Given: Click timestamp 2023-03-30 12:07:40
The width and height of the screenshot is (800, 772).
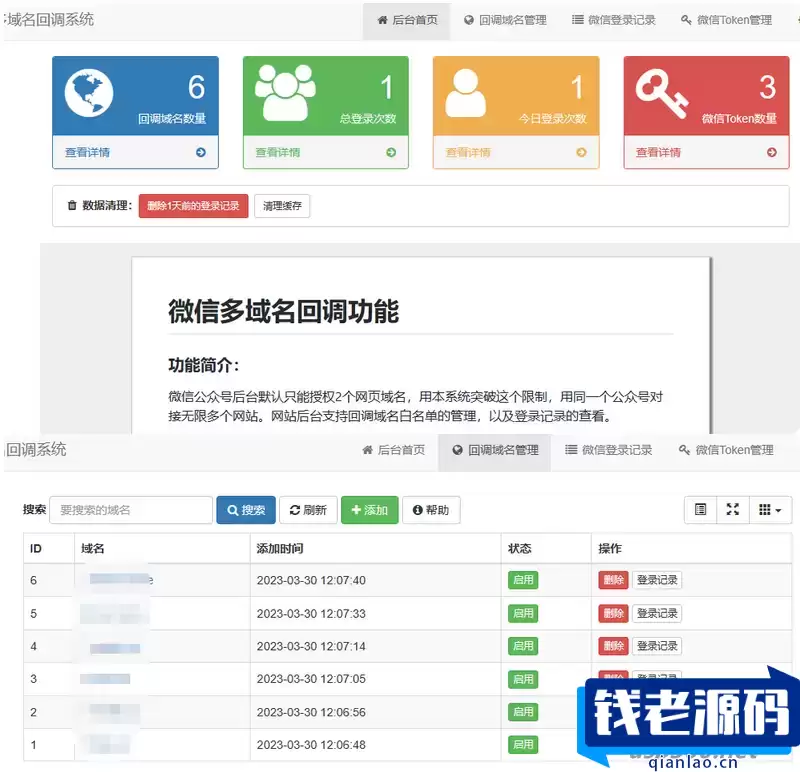Looking at the screenshot, I should click(x=311, y=581).
